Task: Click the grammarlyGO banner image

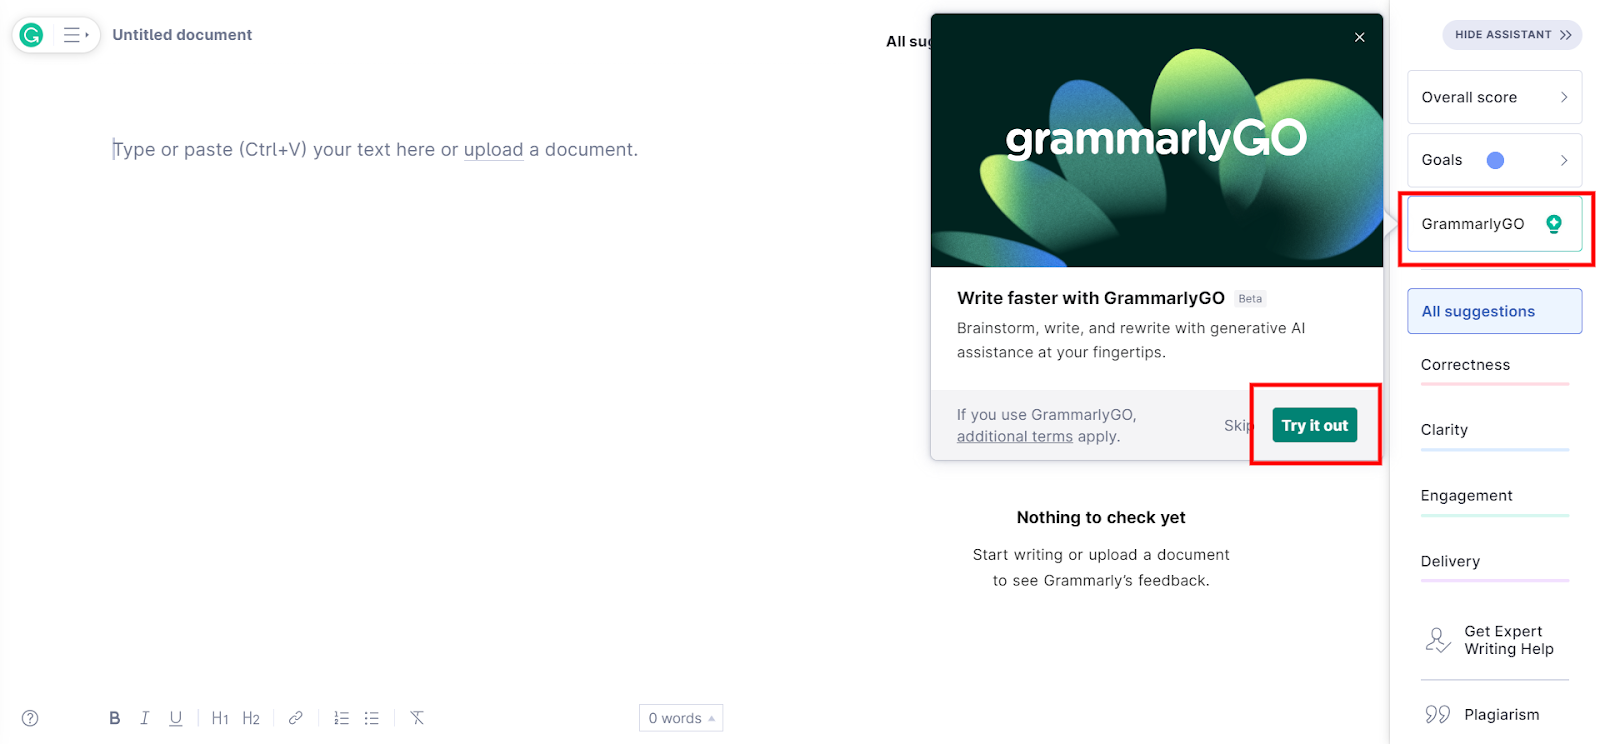Action: click(x=1157, y=140)
